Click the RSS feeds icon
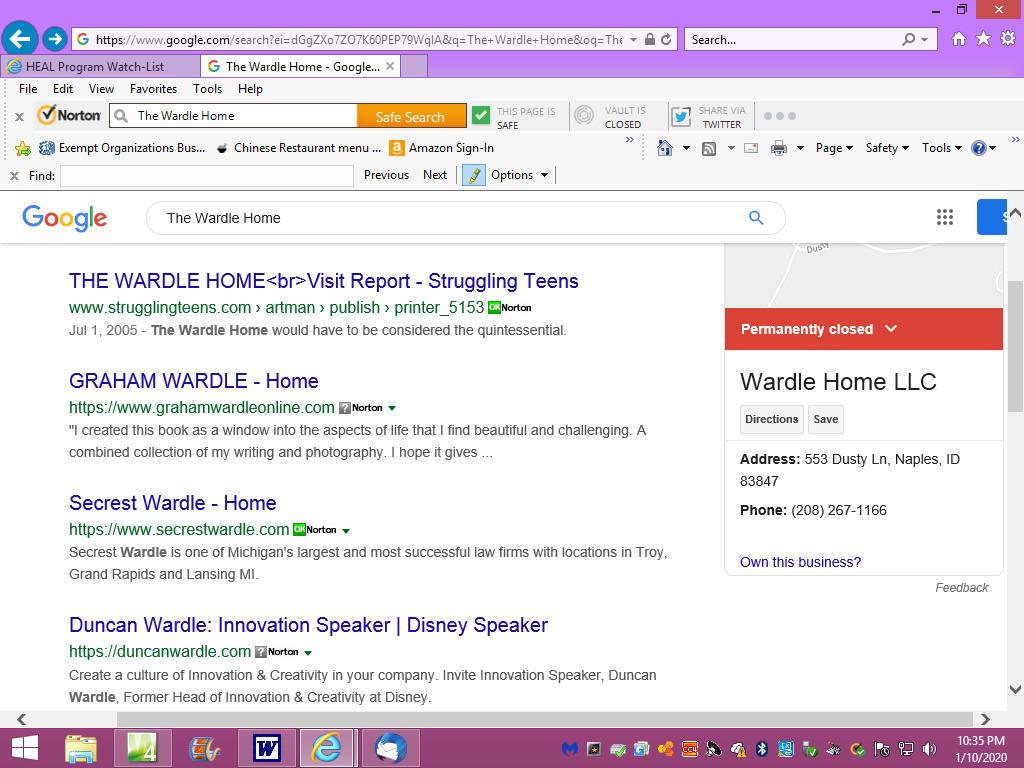 709,149
